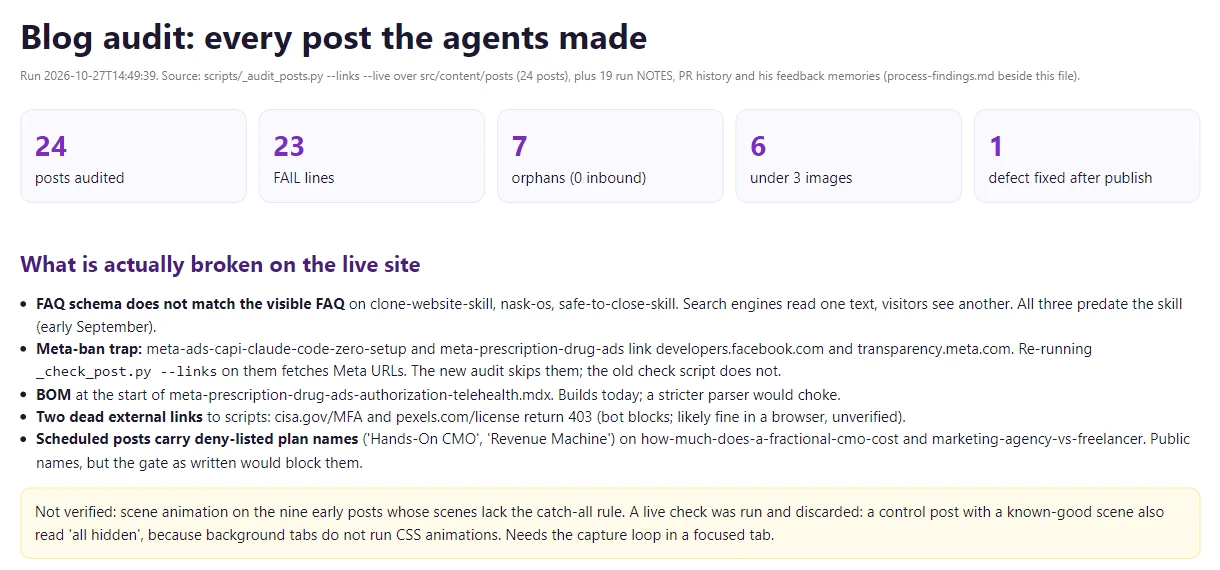The height and width of the screenshot is (570, 1220).
Task: Click 'meta-ads-capi-claude-code-zero-setup' post slug
Action: point(276,350)
